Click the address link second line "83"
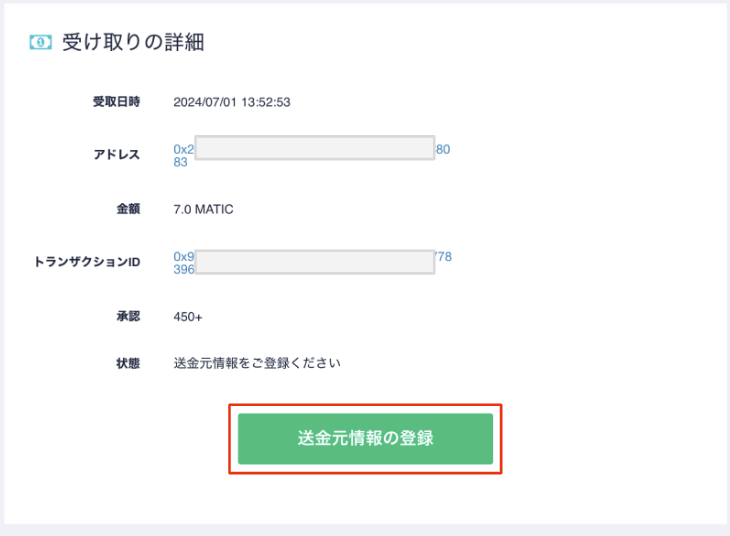This screenshot has height=536, width=730. [180, 162]
